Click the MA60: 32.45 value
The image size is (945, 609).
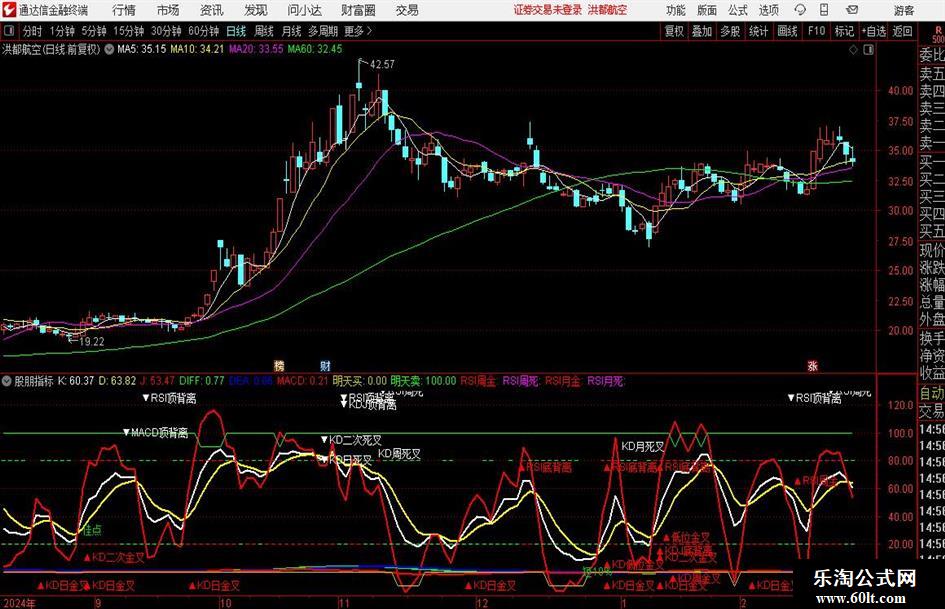[315, 49]
